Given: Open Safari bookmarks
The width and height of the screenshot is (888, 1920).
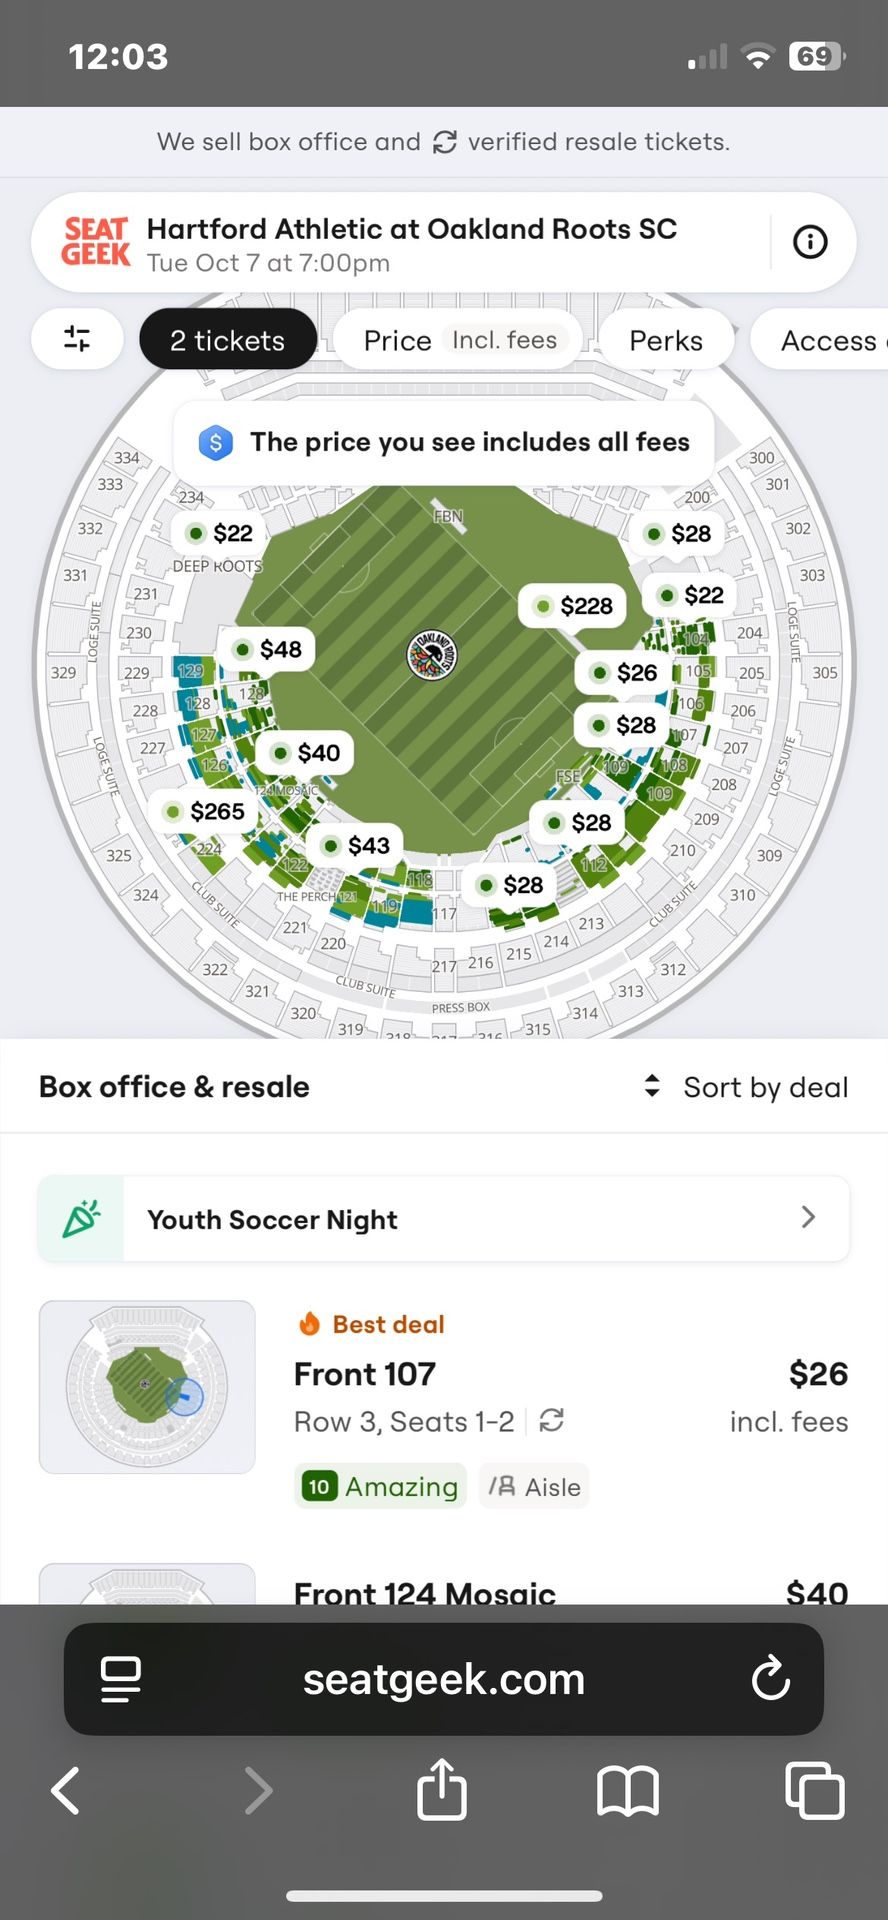Looking at the screenshot, I should 627,1789.
